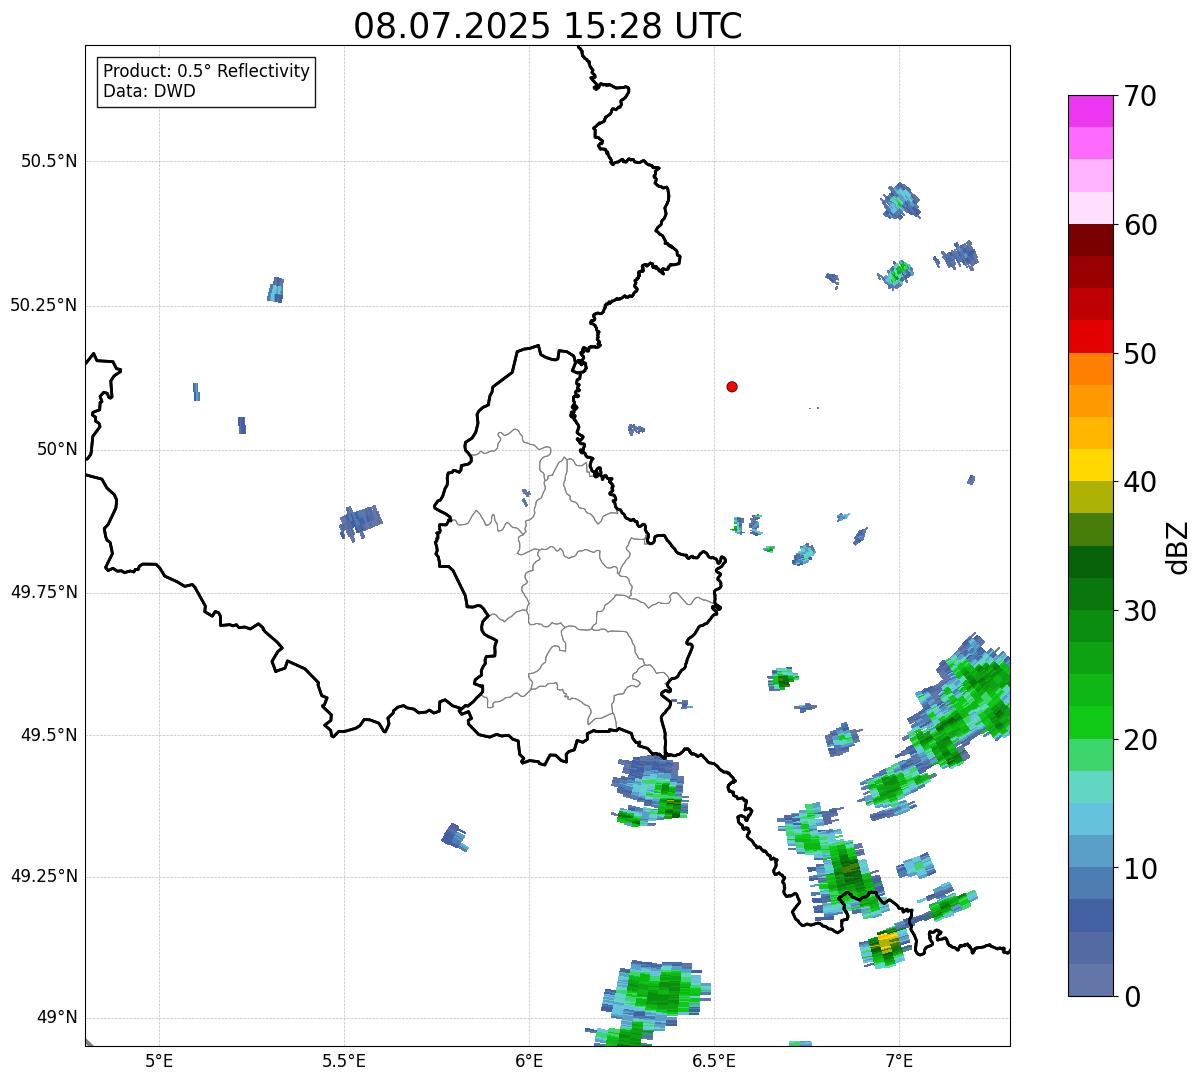Click the '20' colorbar tick label
Screen dimensions: 1202x1081
click(1140, 740)
